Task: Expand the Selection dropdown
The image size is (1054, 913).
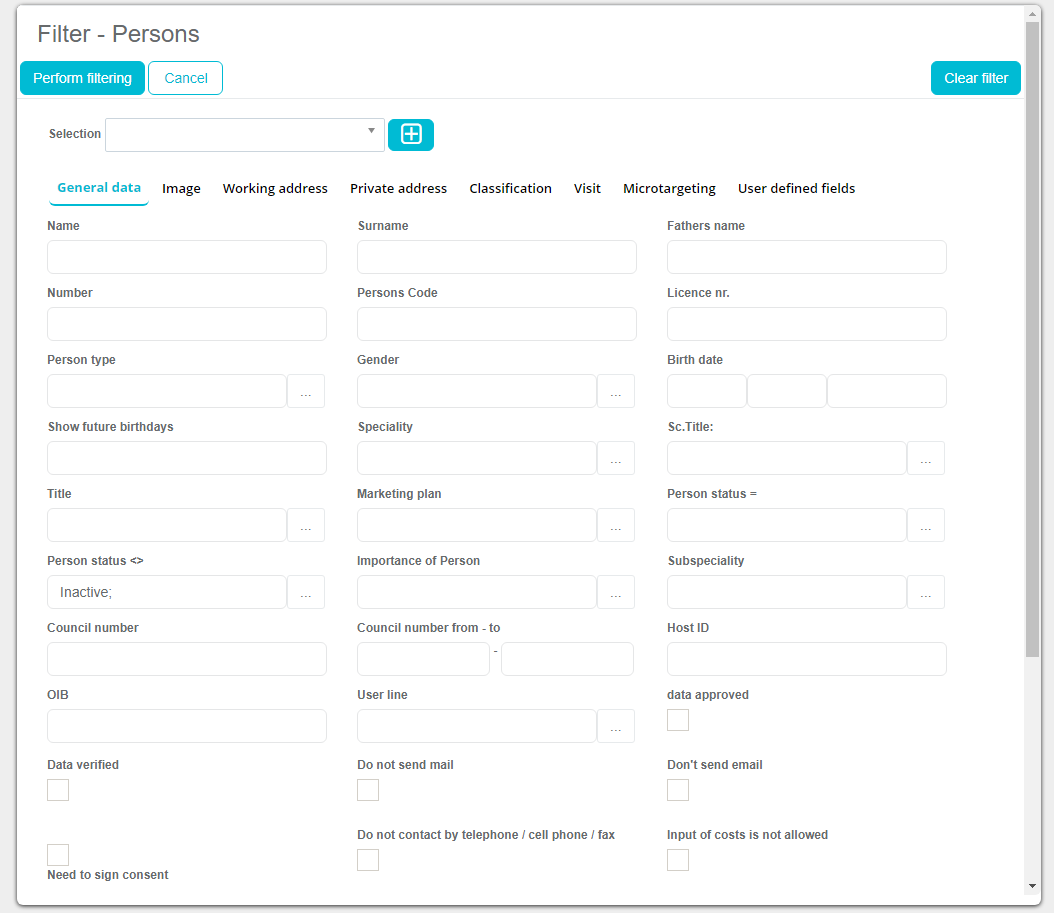Action: pos(371,131)
